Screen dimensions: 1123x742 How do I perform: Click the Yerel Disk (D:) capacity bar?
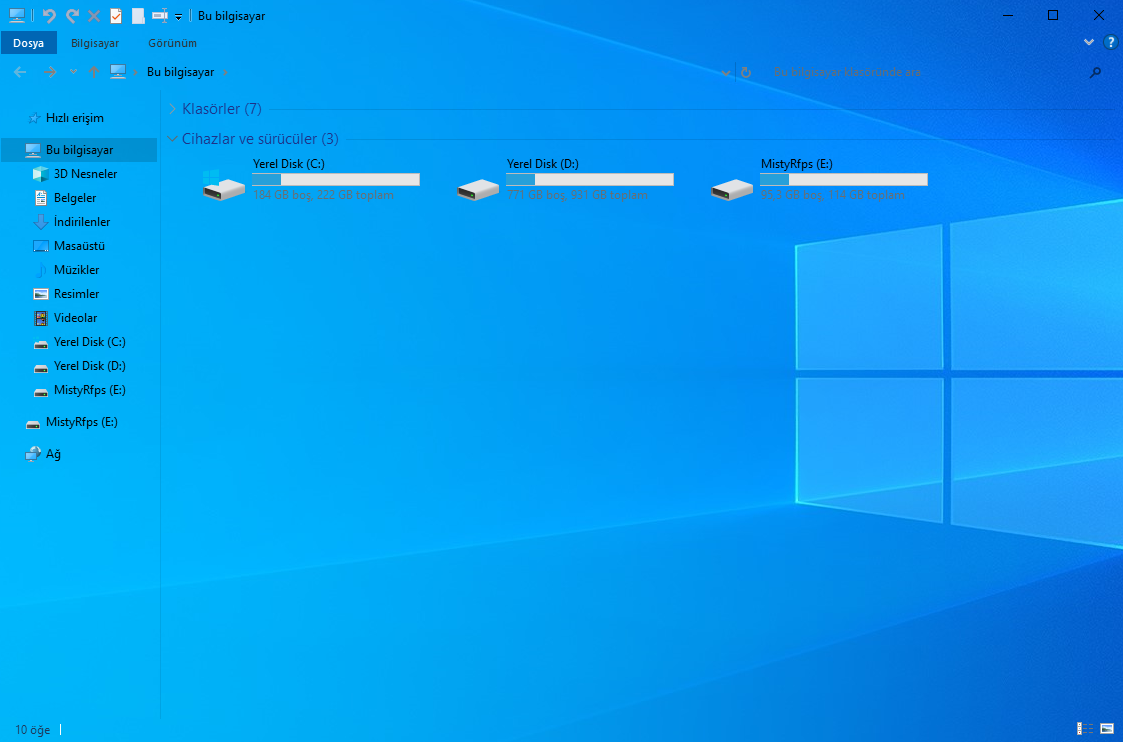pyautogui.click(x=590, y=179)
